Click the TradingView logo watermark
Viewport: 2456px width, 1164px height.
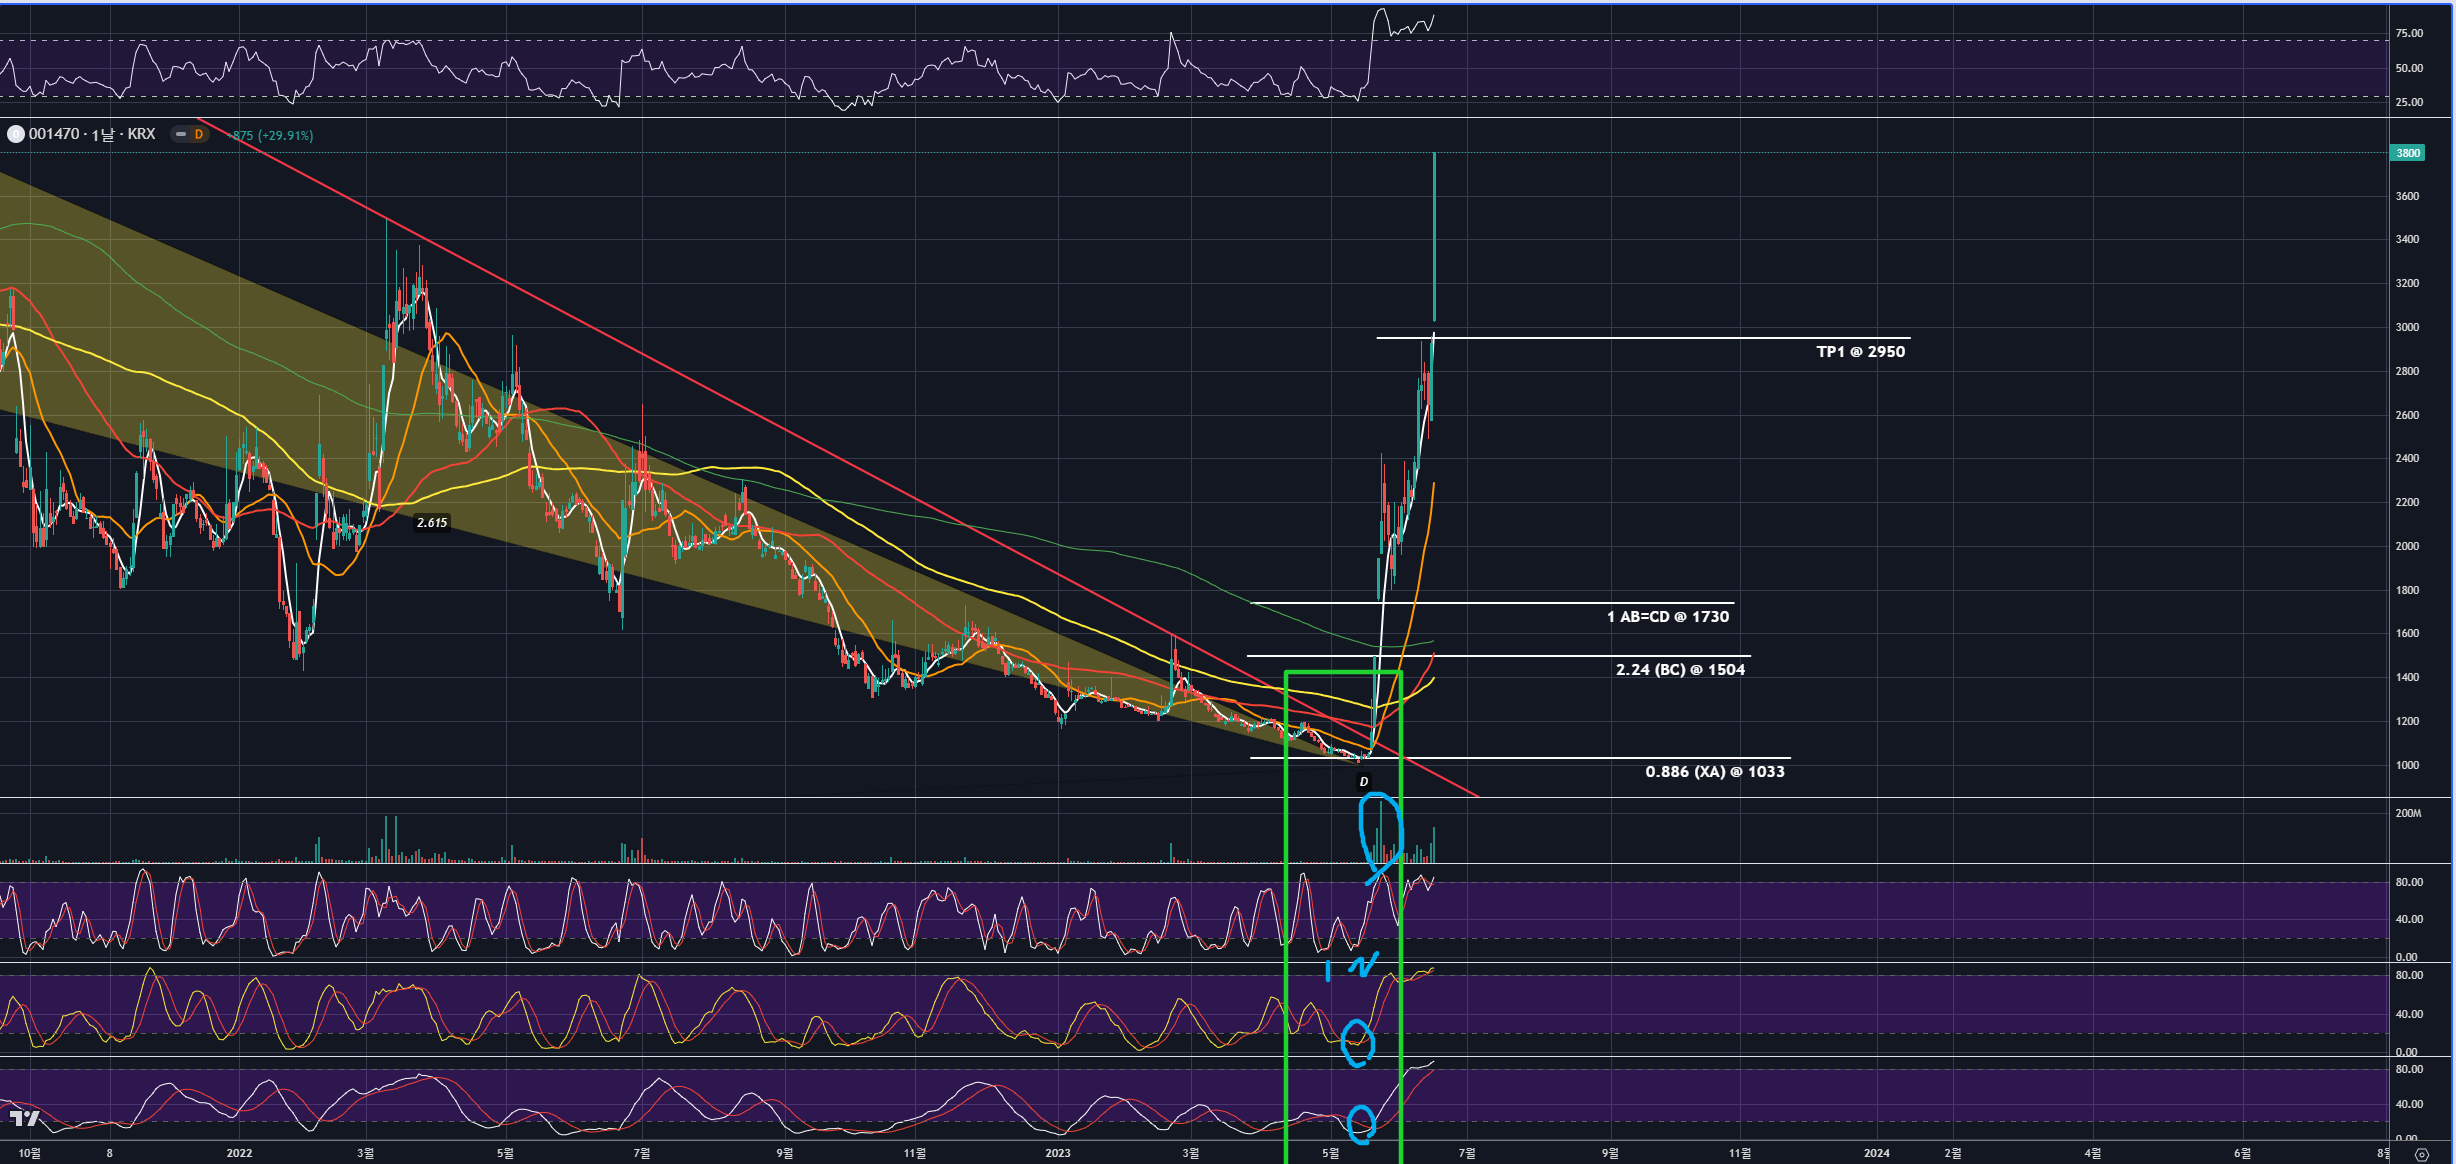[24, 1118]
